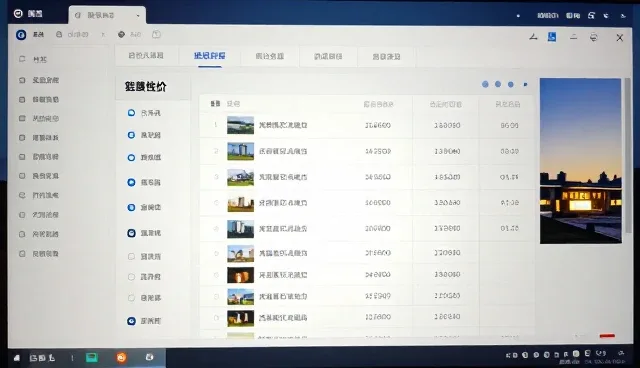Click the active blue underlined second tab

pos(210,56)
